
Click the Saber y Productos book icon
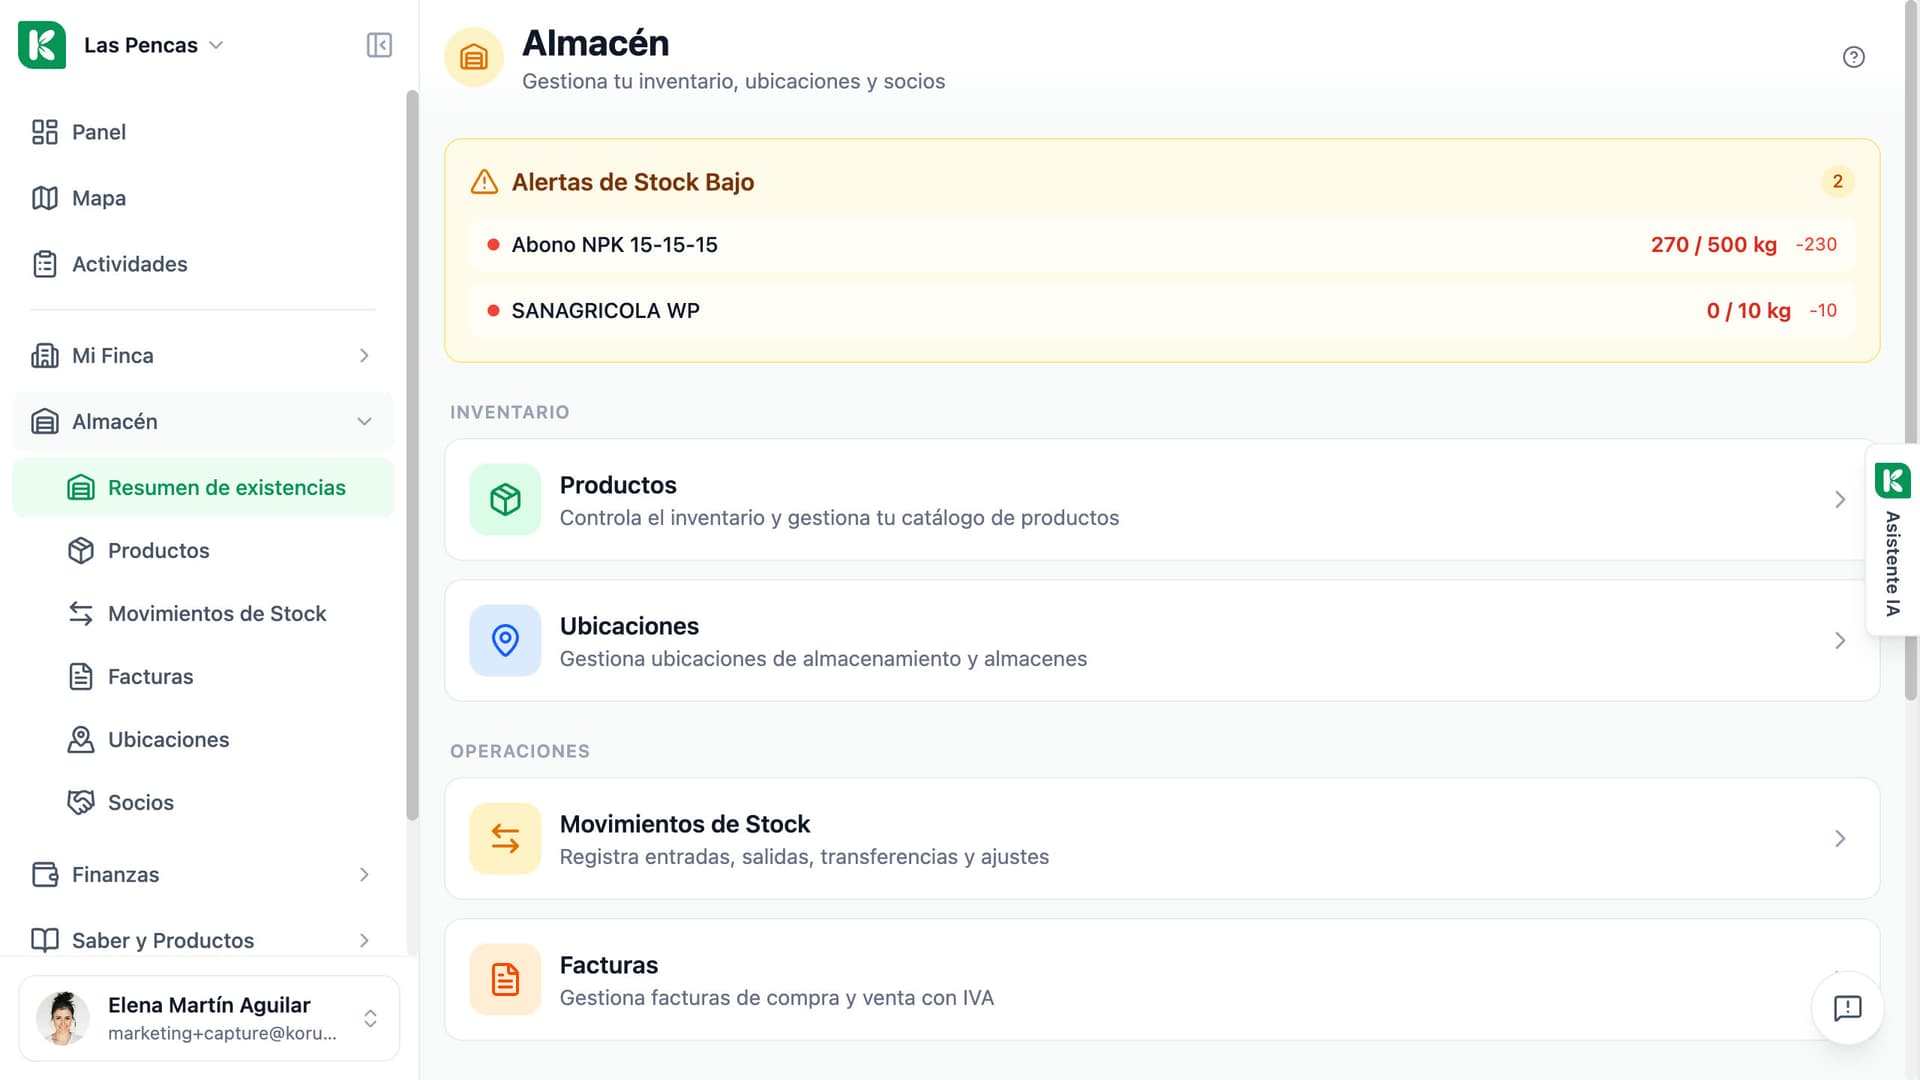pos(45,941)
